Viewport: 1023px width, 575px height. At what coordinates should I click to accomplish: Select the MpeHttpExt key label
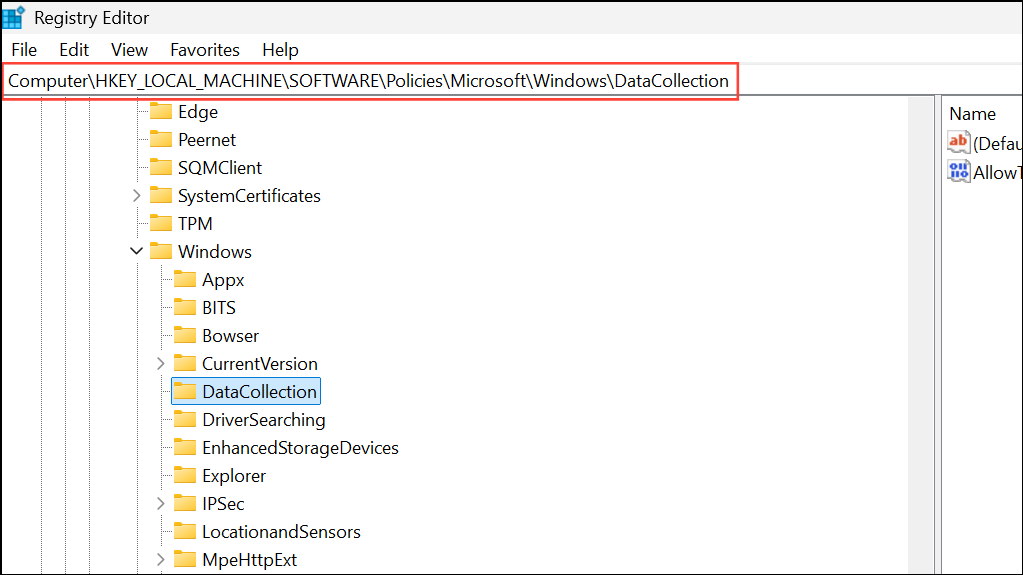[249, 561]
